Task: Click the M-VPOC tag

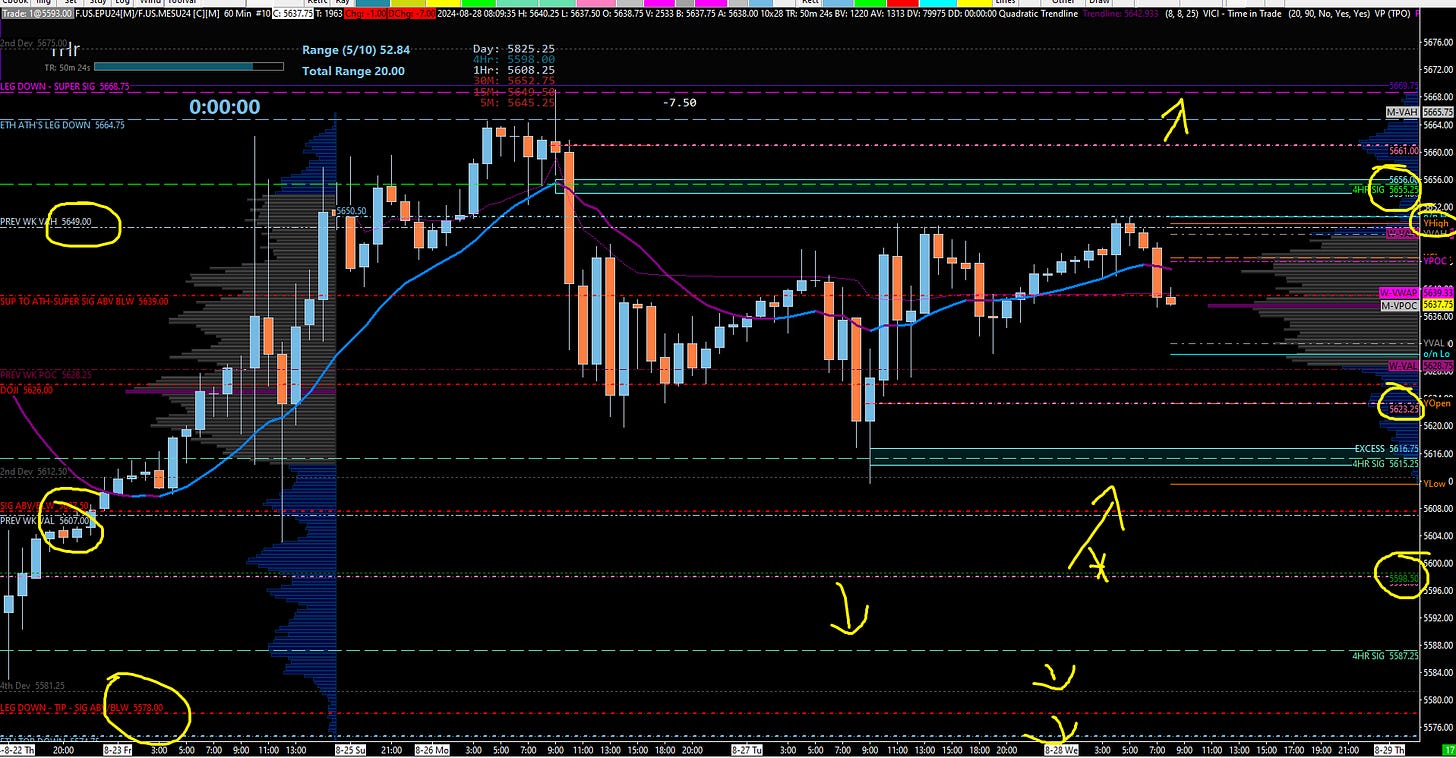Action: 1399,305
